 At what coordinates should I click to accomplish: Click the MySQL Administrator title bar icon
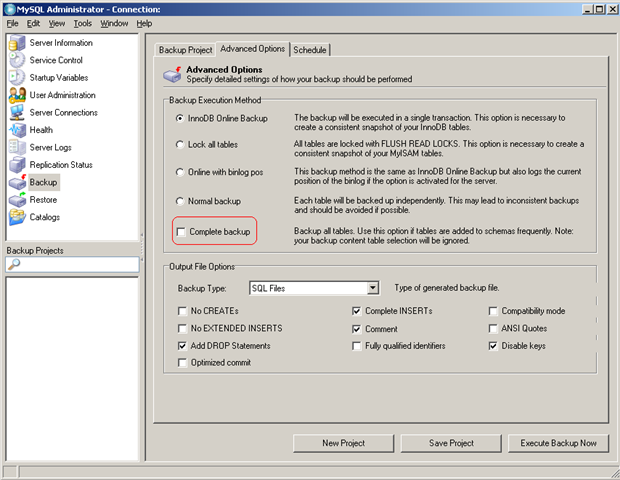(9, 9)
